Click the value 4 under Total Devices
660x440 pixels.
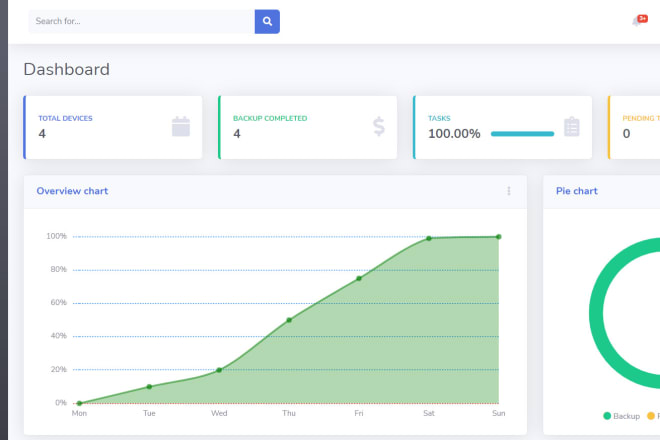click(x=42, y=134)
